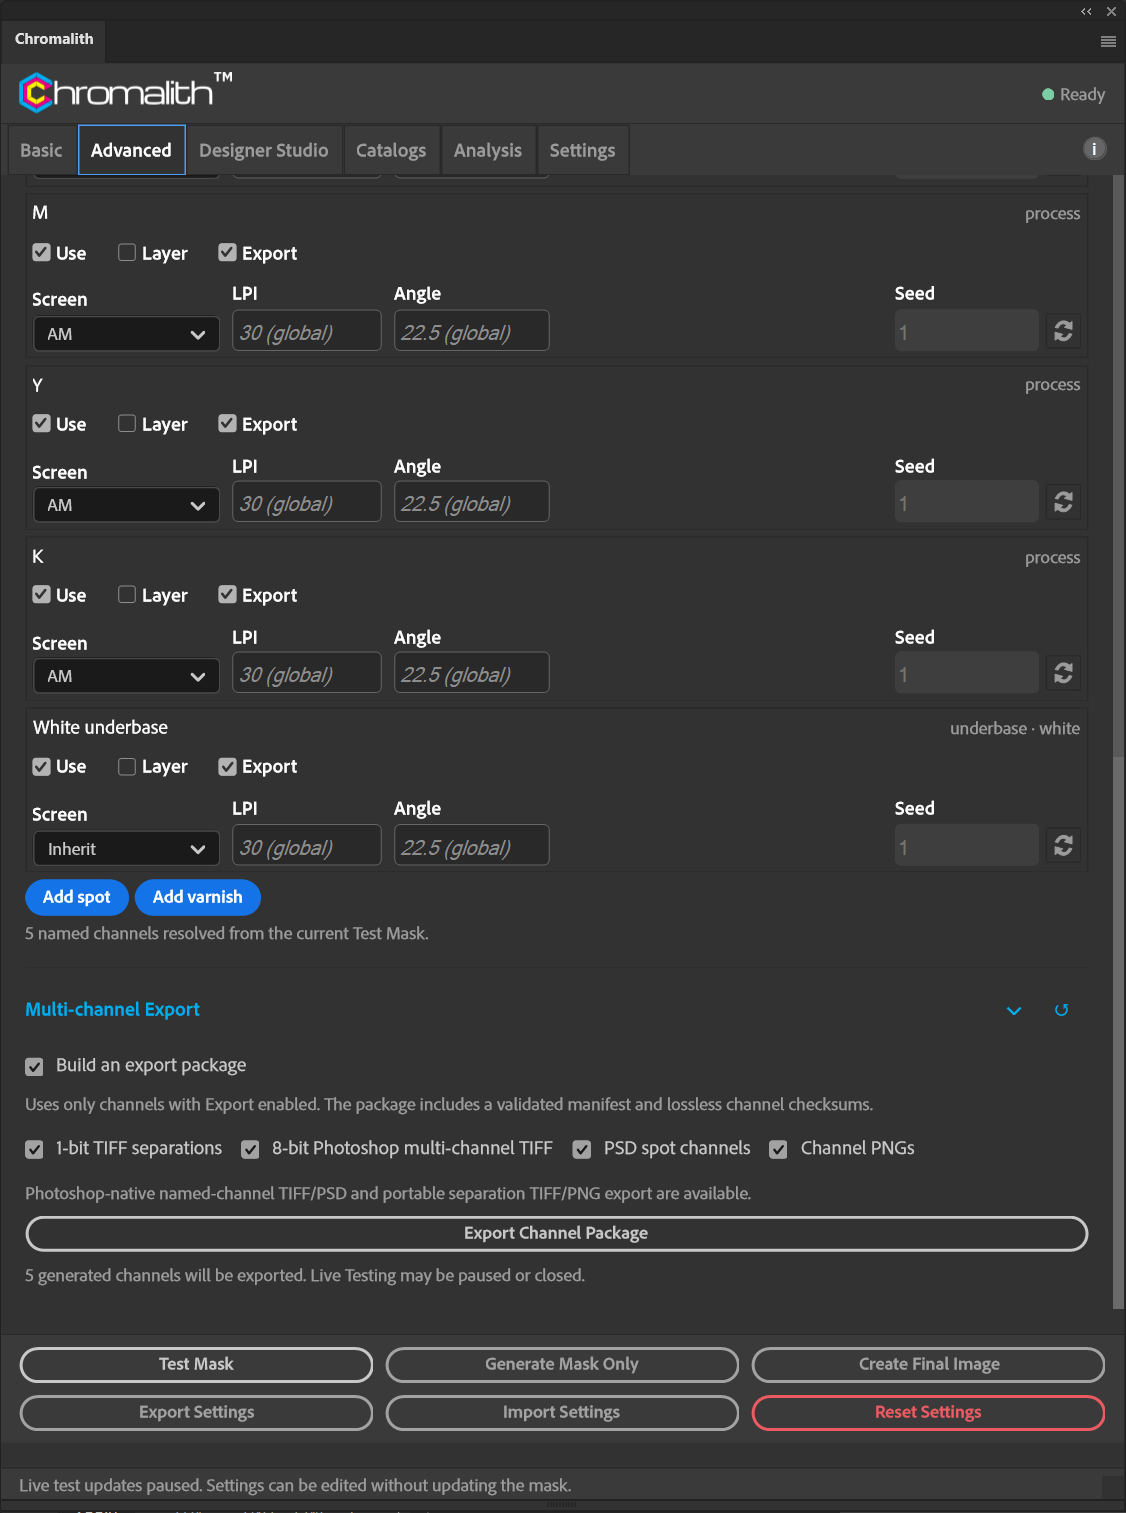Click the Y channel LPI field
This screenshot has height=1513, width=1126.
click(x=307, y=502)
